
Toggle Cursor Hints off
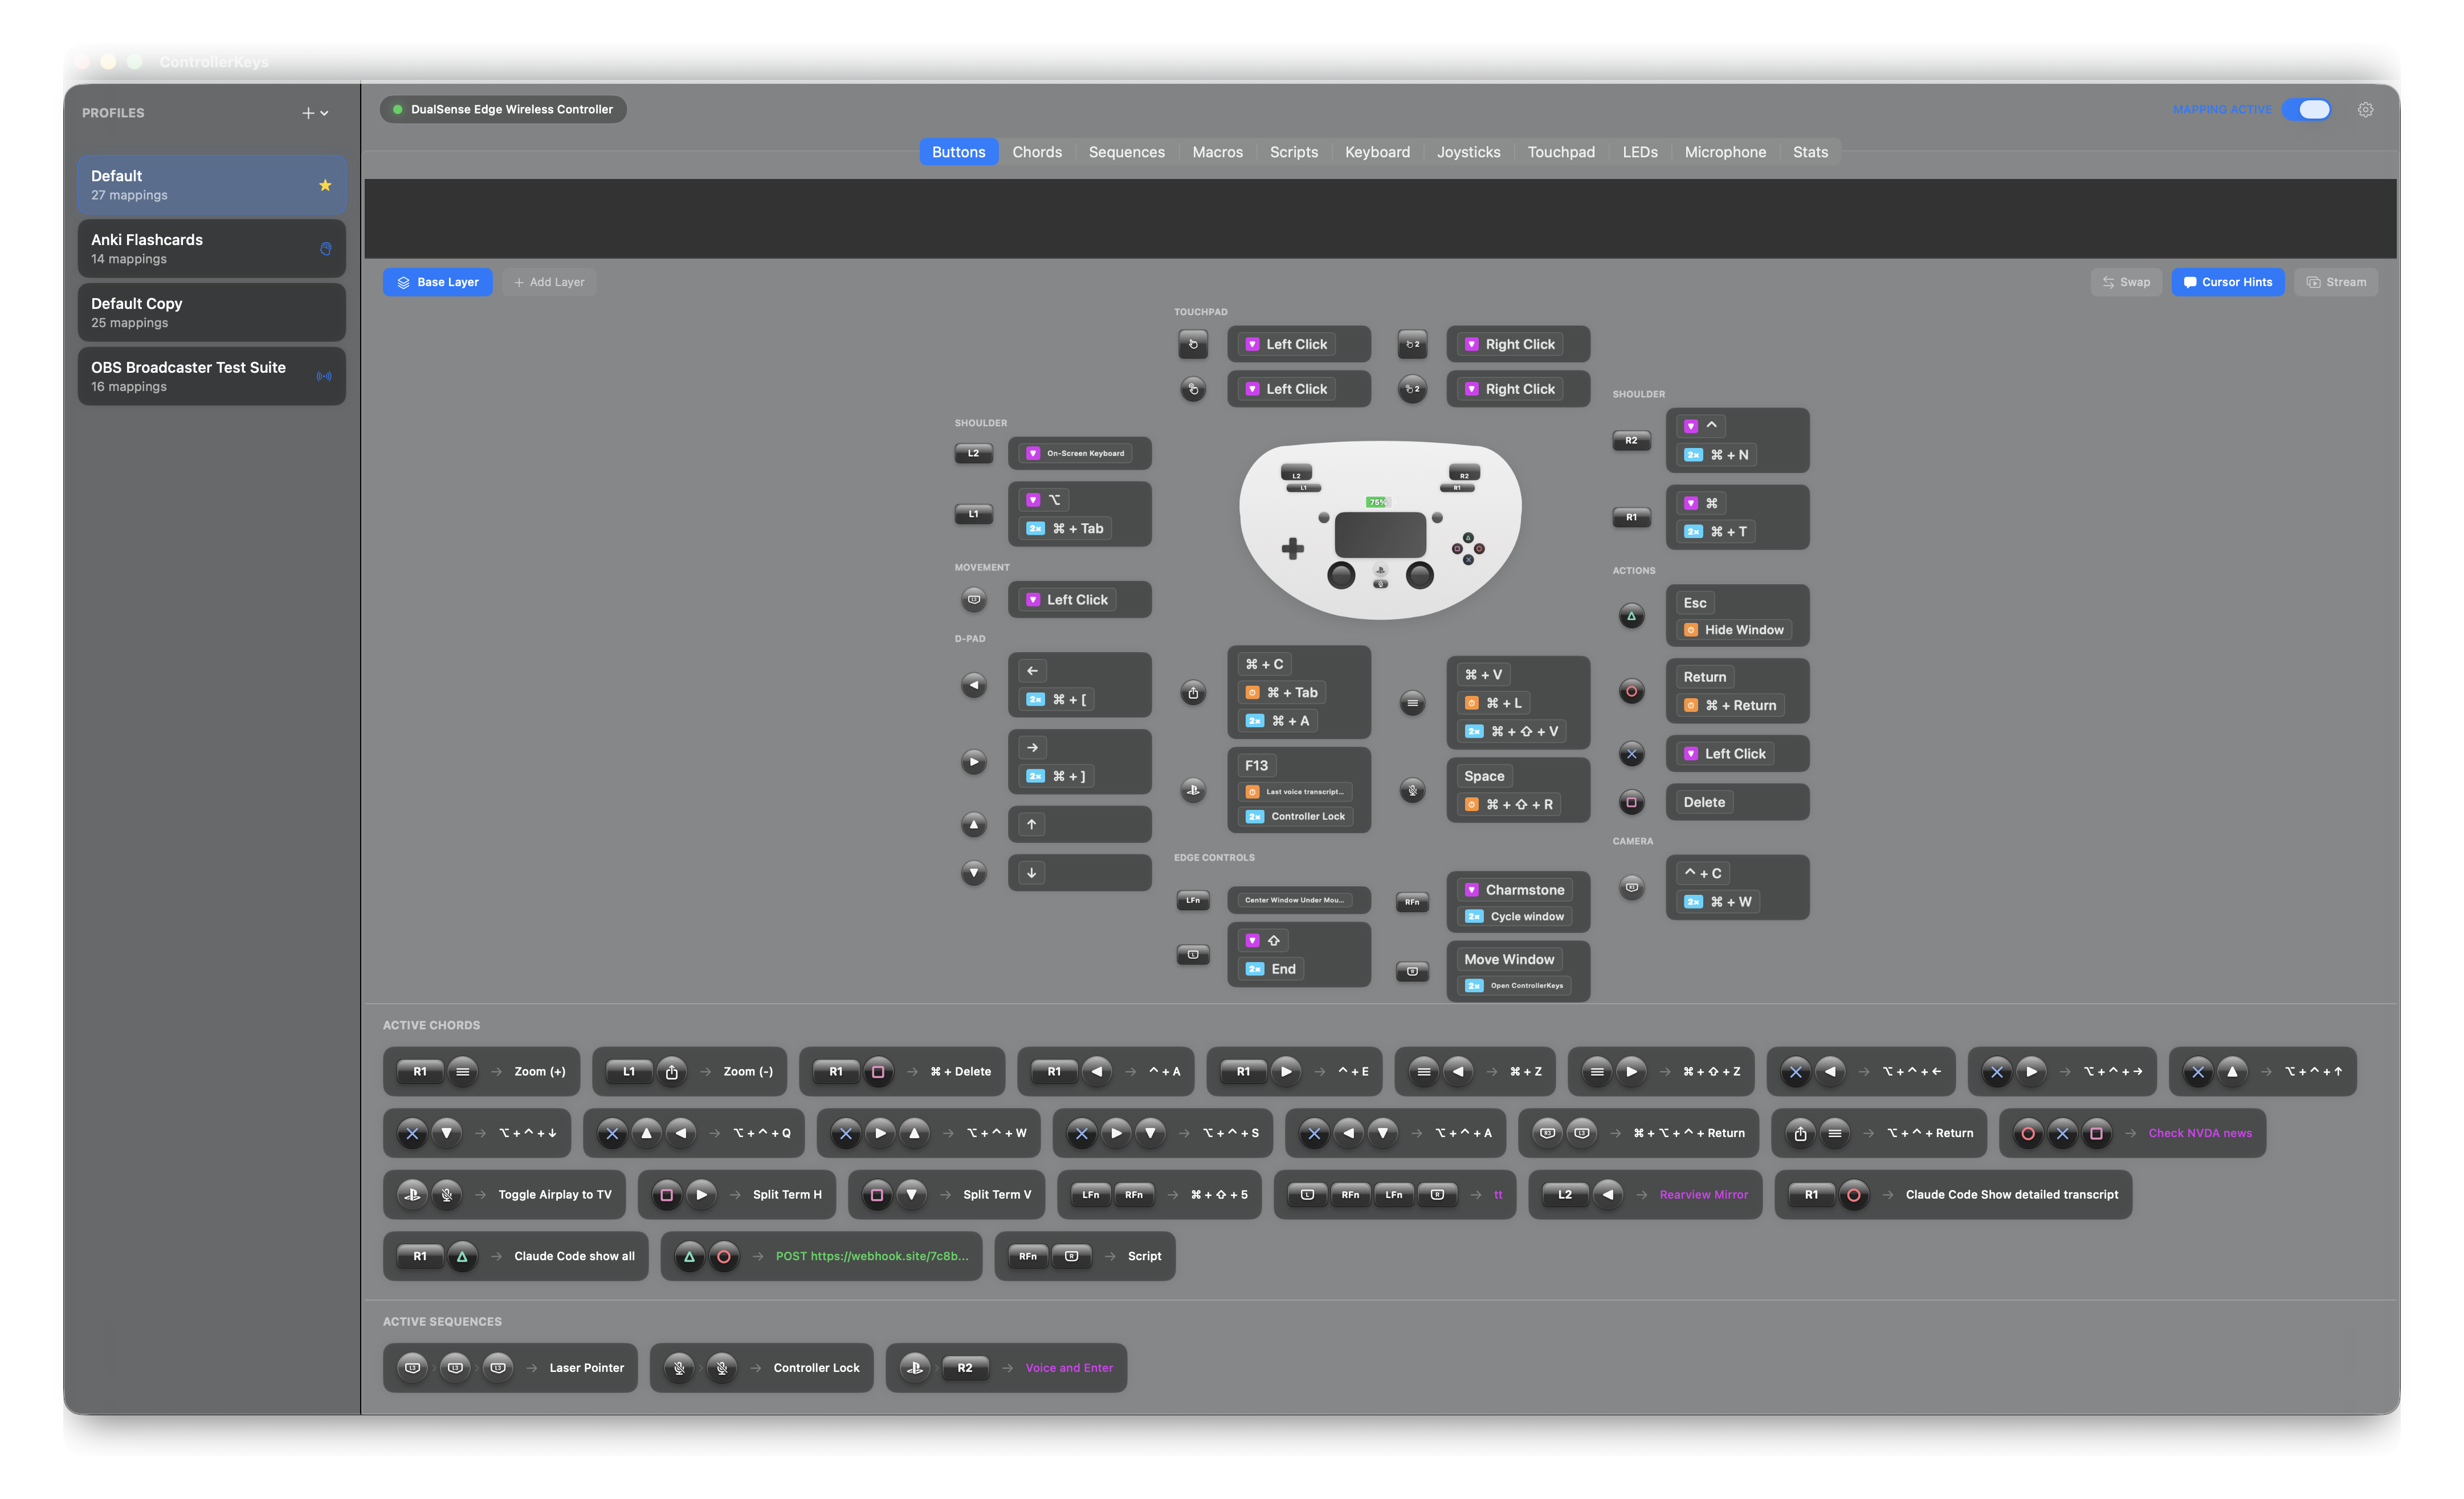(x=2229, y=281)
